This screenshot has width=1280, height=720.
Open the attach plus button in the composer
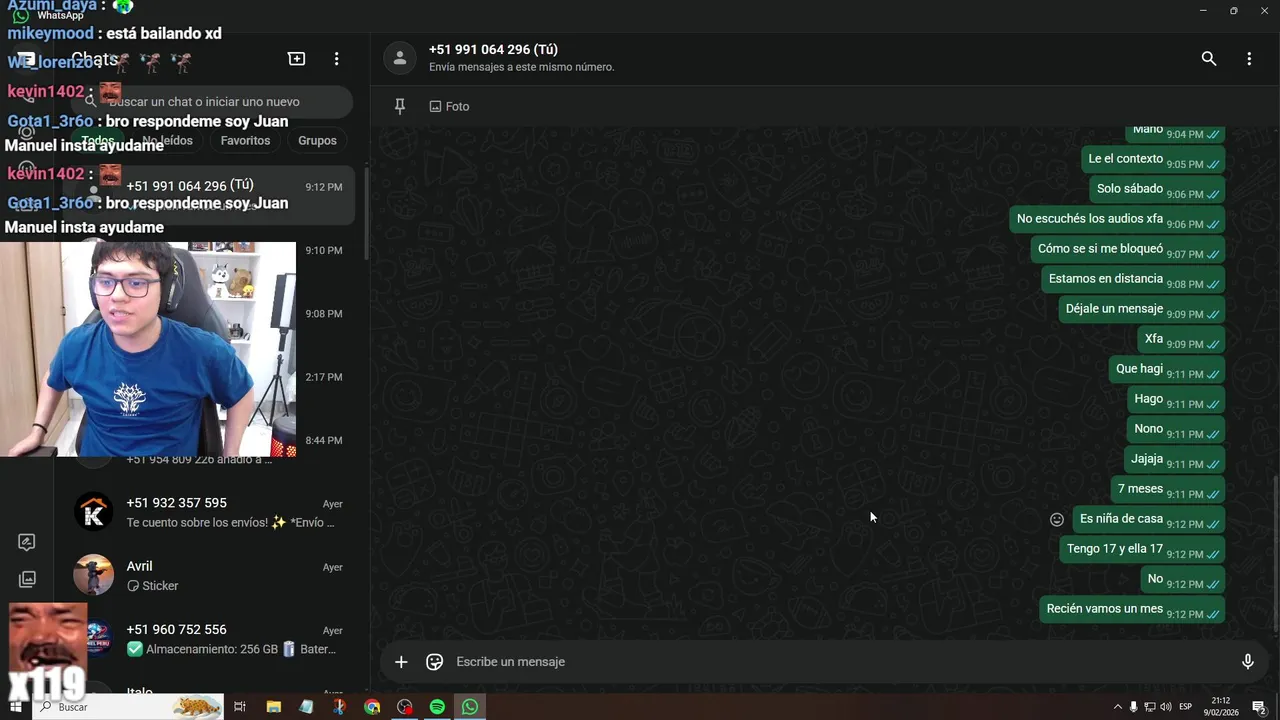pyautogui.click(x=401, y=661)
